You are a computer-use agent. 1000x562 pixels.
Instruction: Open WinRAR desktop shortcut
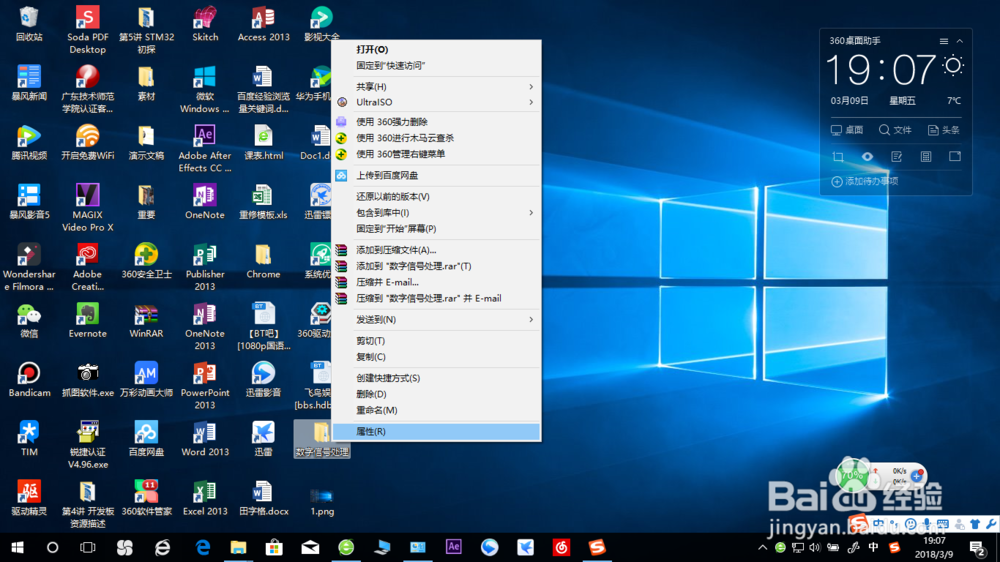[x=146, y=320]
